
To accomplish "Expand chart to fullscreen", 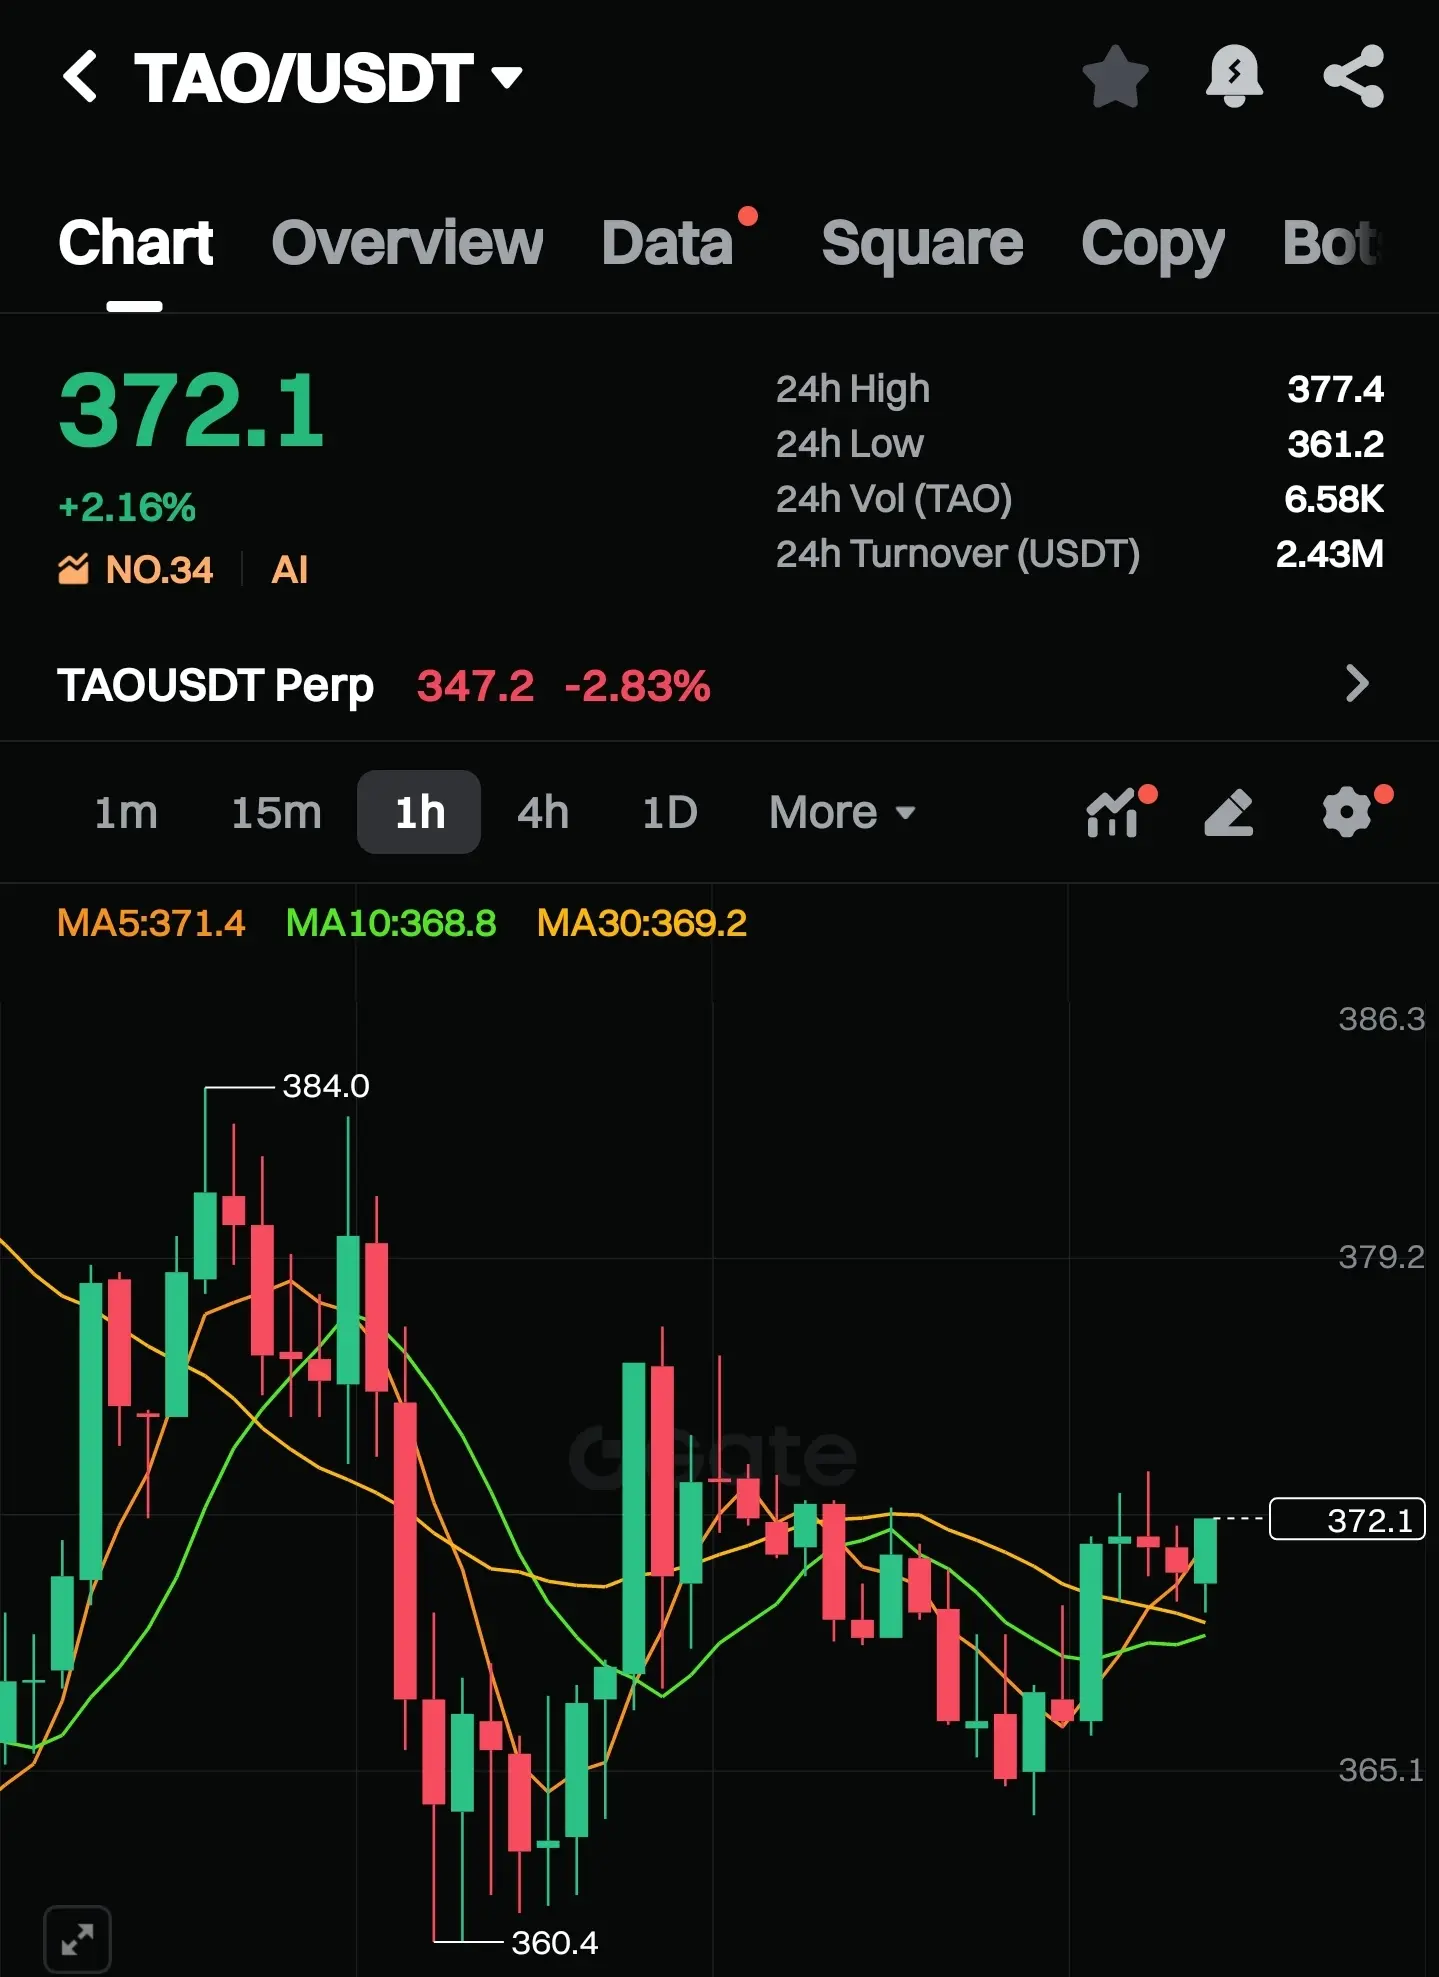I will [77, 1940].
